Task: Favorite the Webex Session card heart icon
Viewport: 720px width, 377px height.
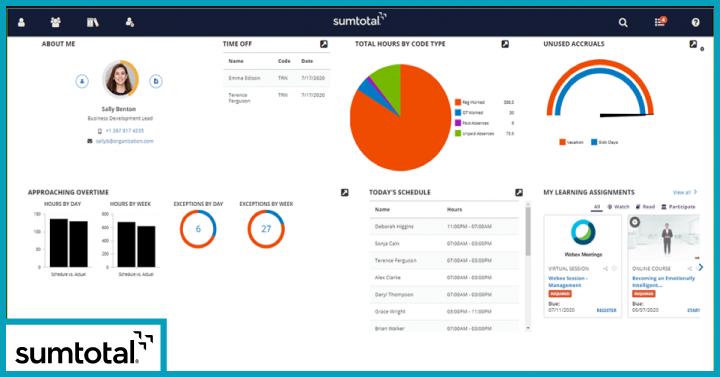Action: [x=614, y=269]
